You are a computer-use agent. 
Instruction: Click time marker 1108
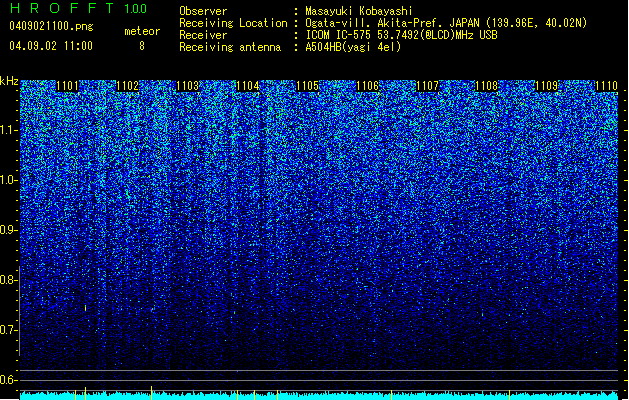487,86
